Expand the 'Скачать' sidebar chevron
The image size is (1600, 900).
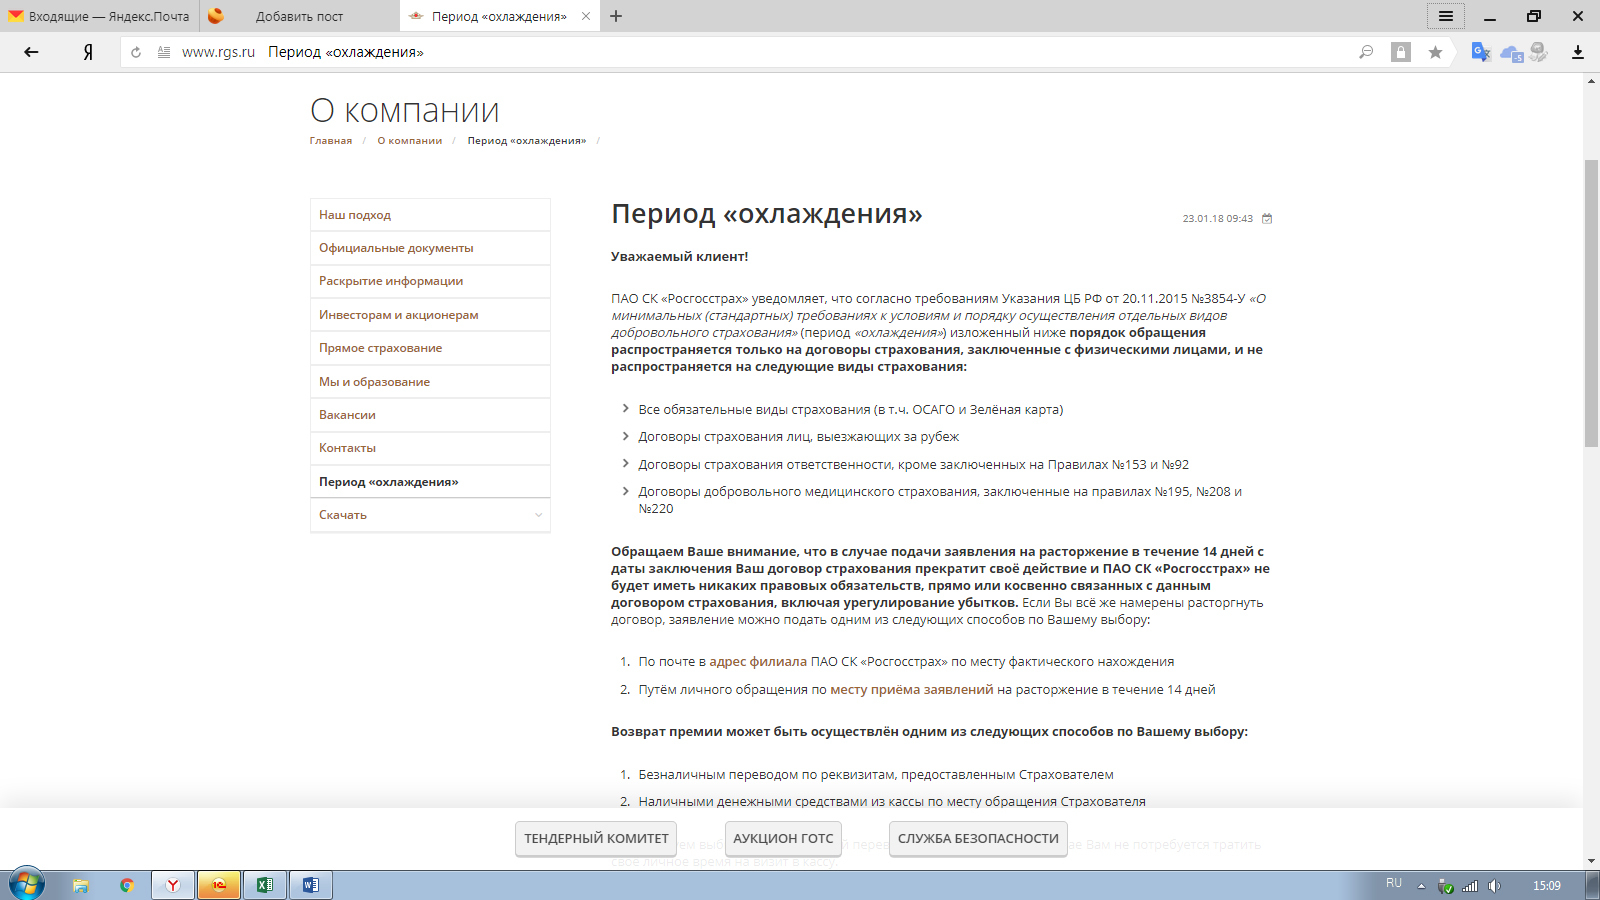coord(538,515)
